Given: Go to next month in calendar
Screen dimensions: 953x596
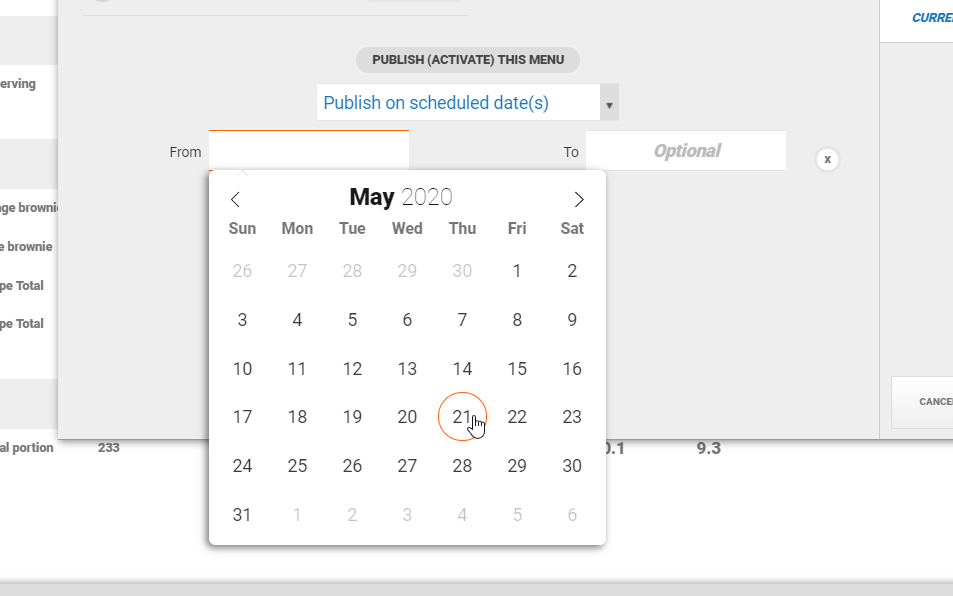Looking at the screenshot, I should (579, 199).
